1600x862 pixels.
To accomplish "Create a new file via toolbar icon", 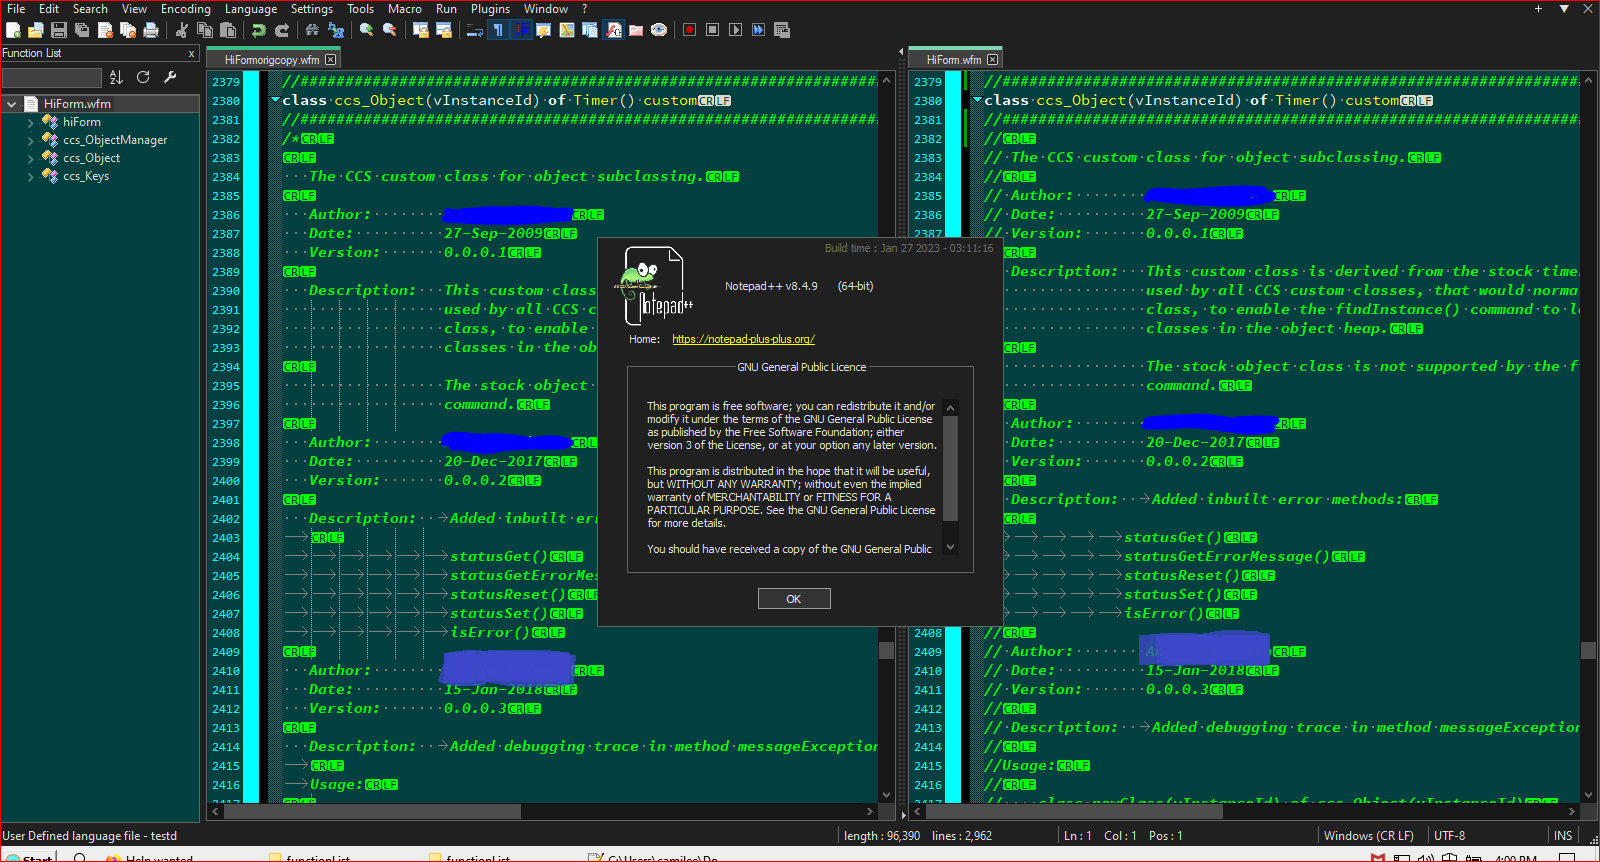I will [13, 30].
